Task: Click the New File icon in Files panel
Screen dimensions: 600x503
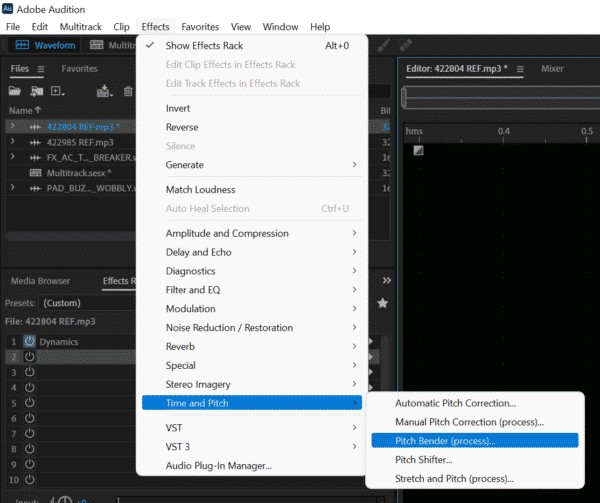Action: point(58,91)
